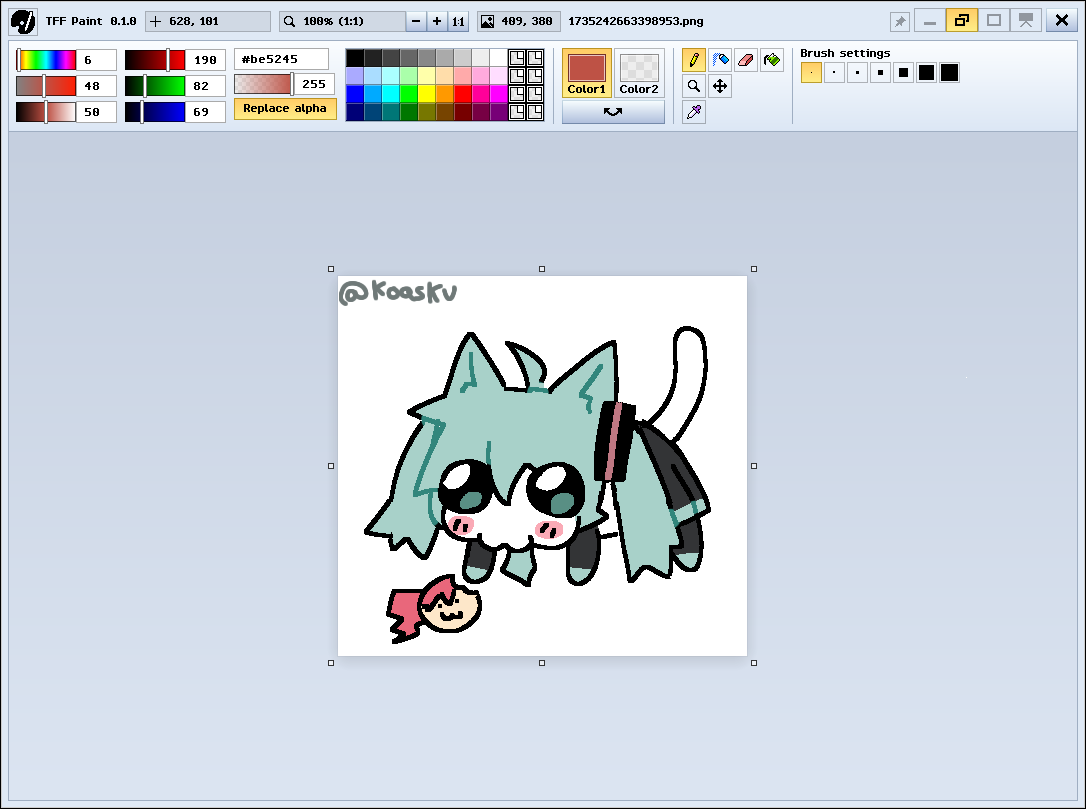Pick the bright green palette swatch

click(409, 94)
